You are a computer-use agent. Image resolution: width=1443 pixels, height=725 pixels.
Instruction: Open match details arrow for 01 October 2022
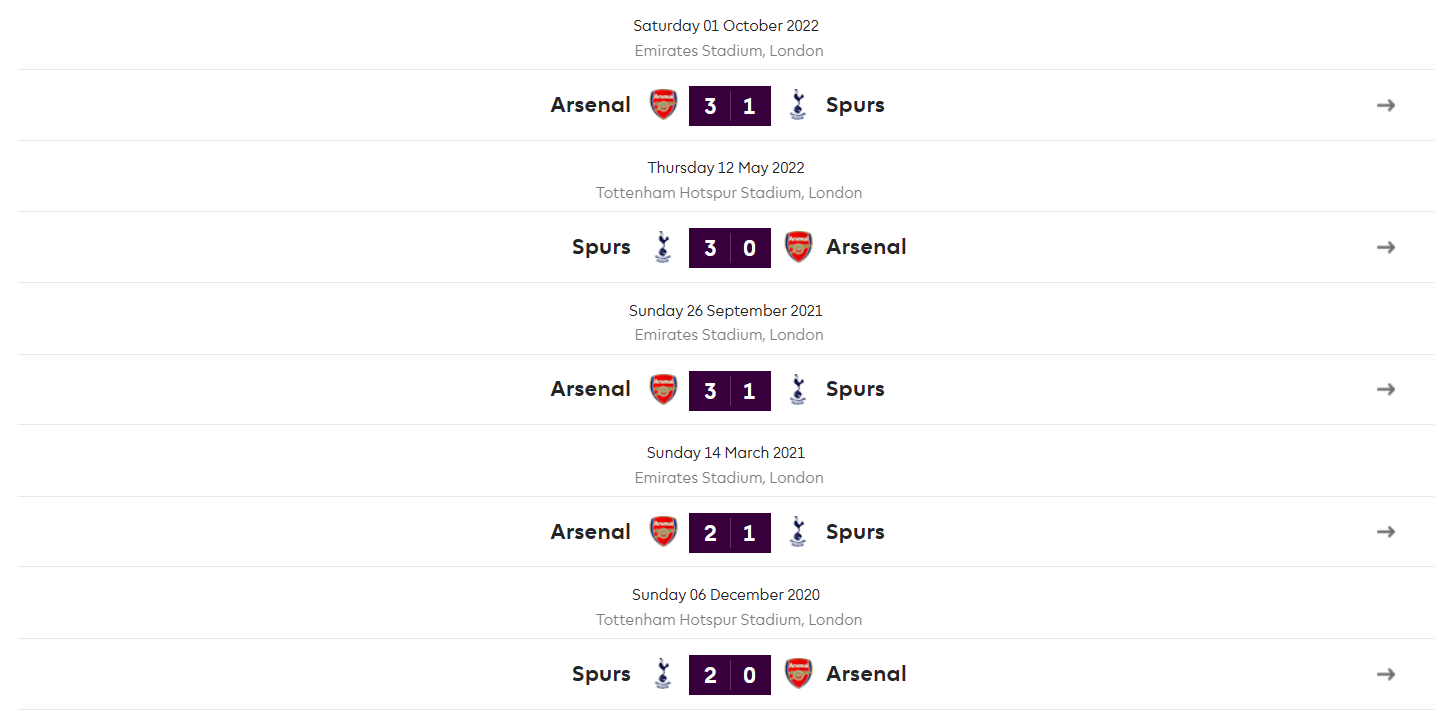pyautogui.click(x=1386, y=105)
